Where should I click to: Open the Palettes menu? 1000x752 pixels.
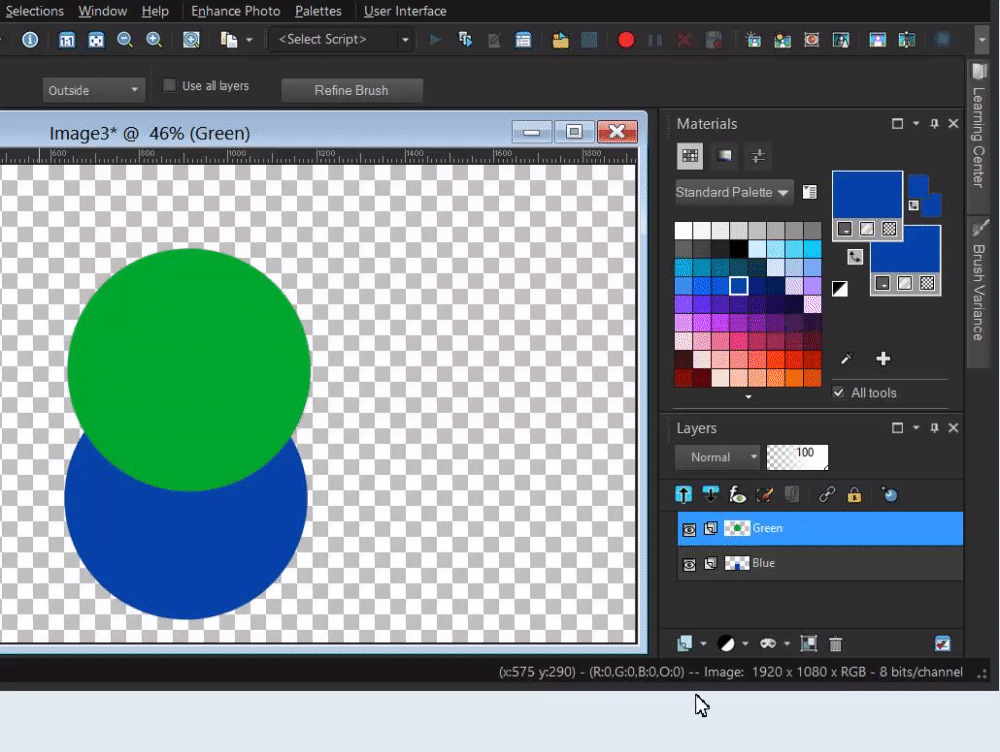tap(318, 11)
